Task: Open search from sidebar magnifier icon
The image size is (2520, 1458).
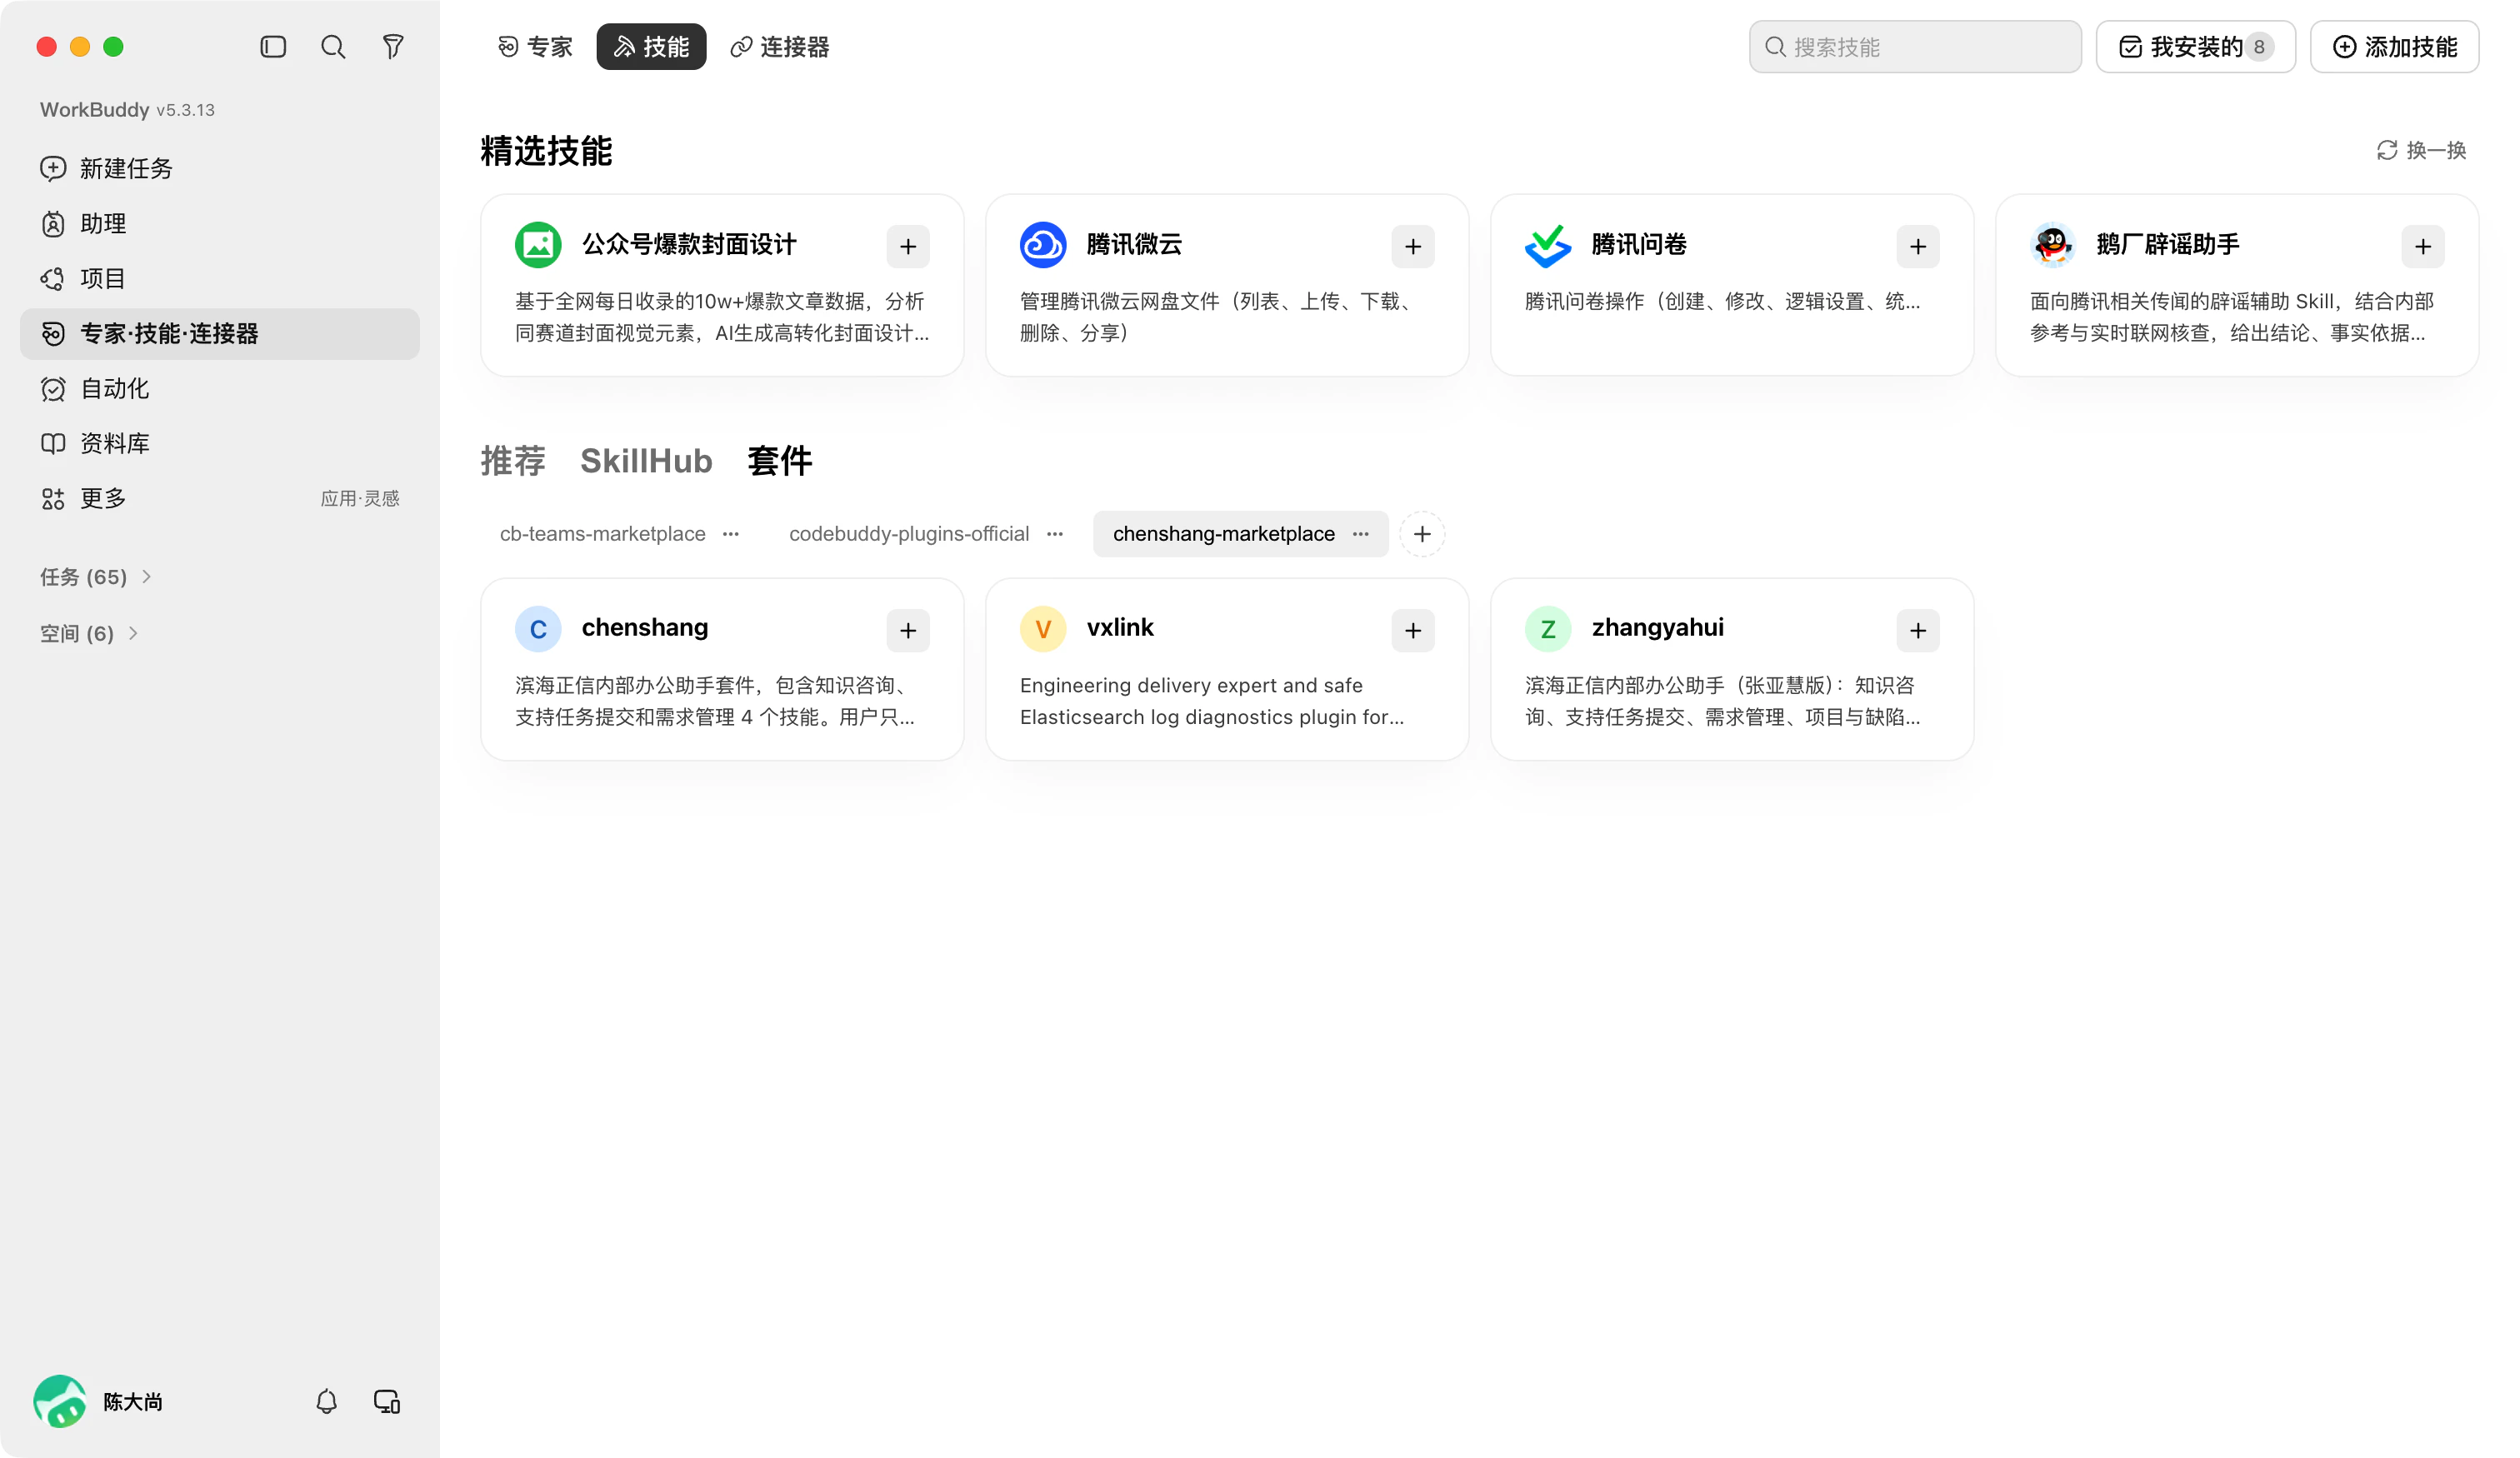Action: click(x=333, y=47)
